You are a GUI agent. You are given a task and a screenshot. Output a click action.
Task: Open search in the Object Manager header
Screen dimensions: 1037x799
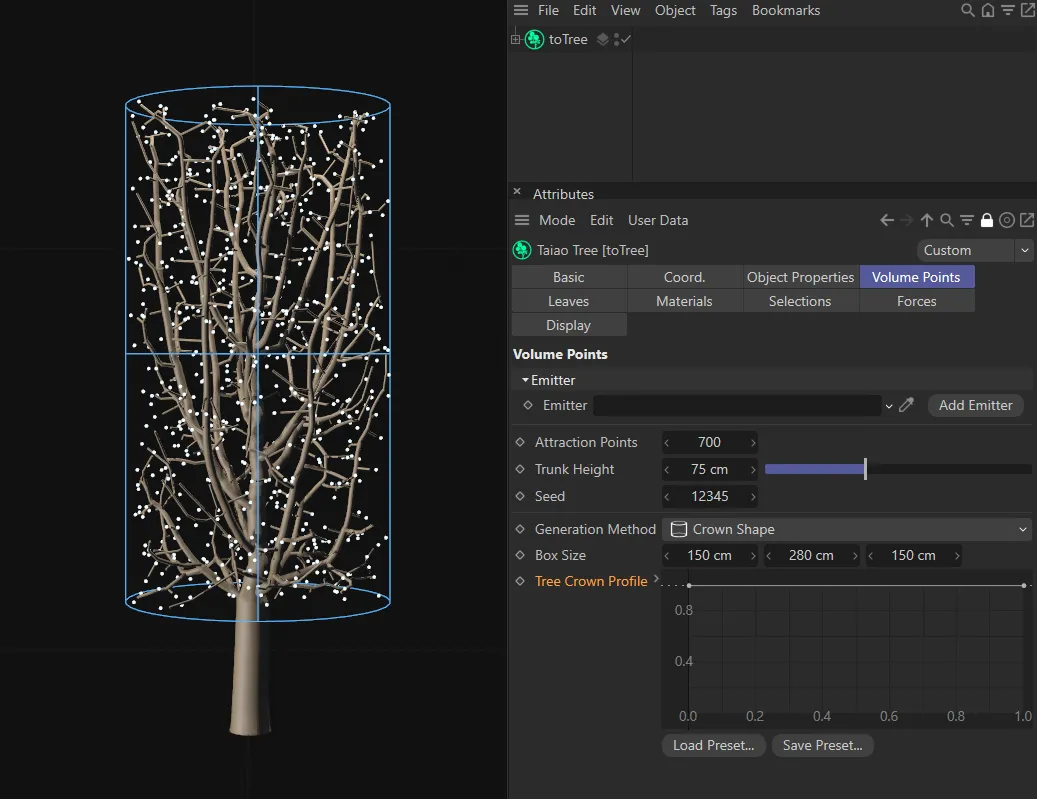[967, 11]
